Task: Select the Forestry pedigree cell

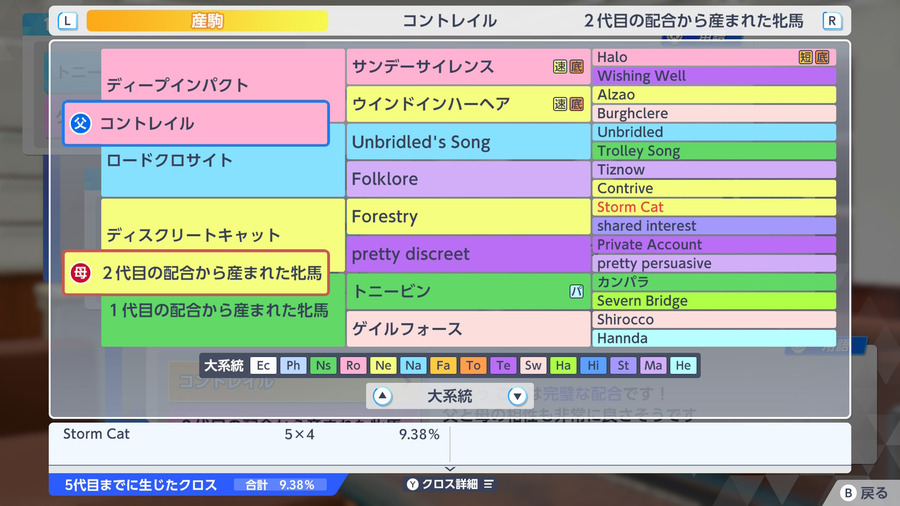Action: coord(468,216)
